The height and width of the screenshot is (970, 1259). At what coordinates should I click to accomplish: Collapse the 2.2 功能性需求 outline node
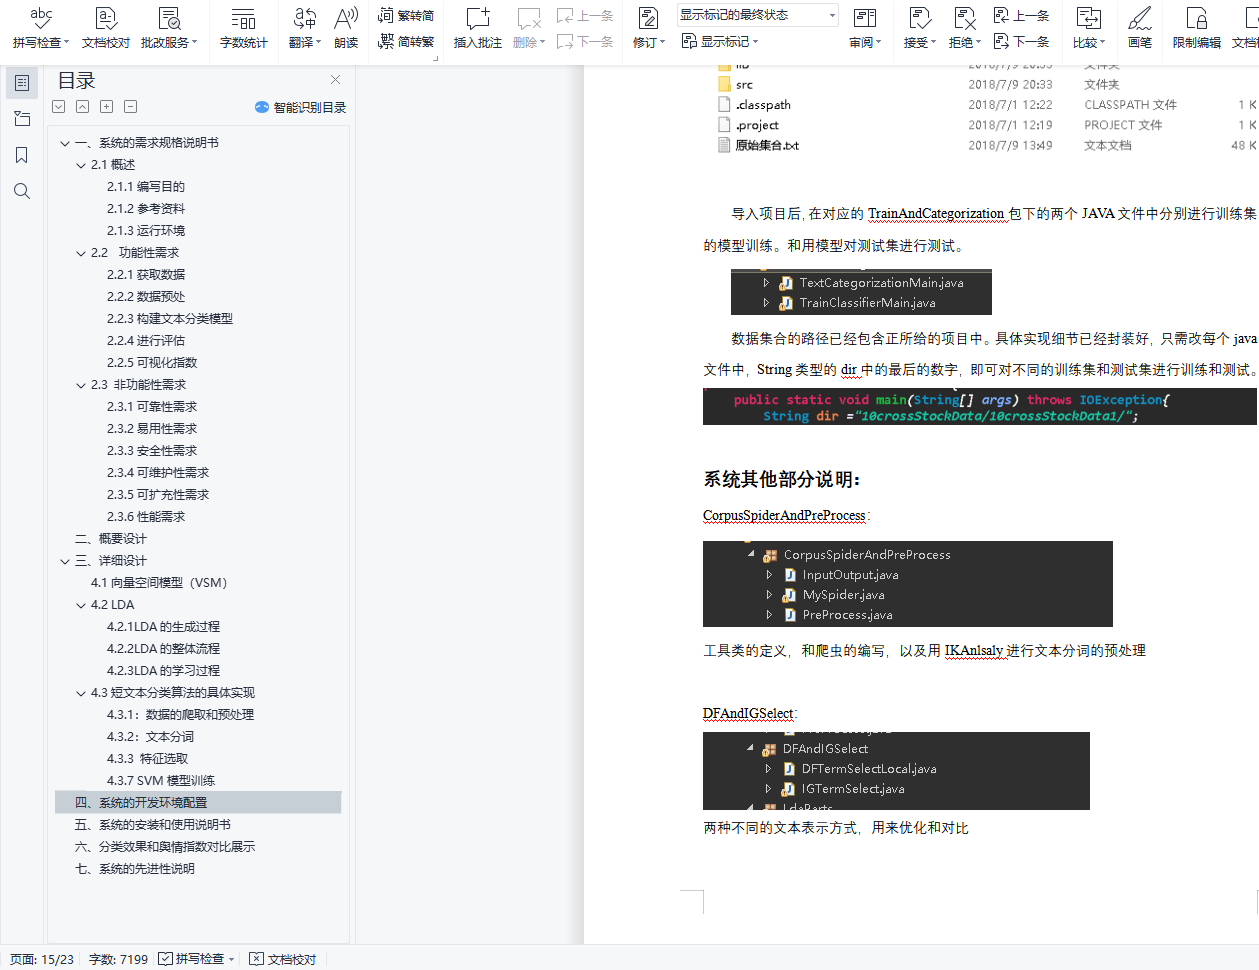(x=81, y=253)
